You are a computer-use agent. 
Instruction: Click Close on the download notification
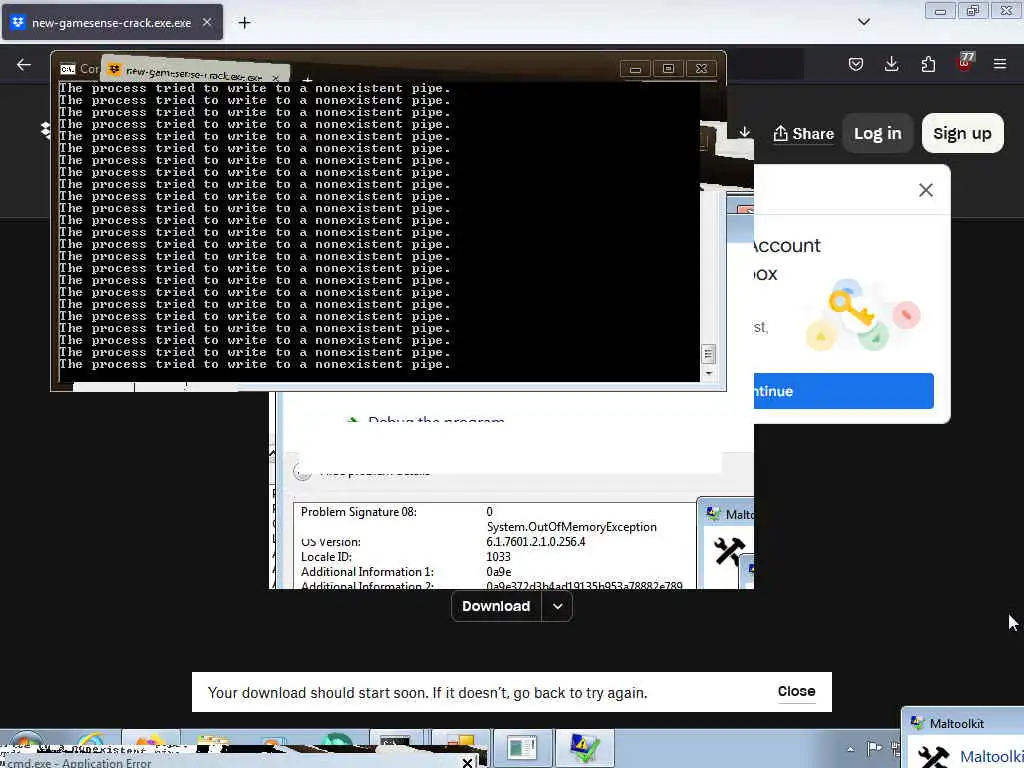click(x=796, y=691)
